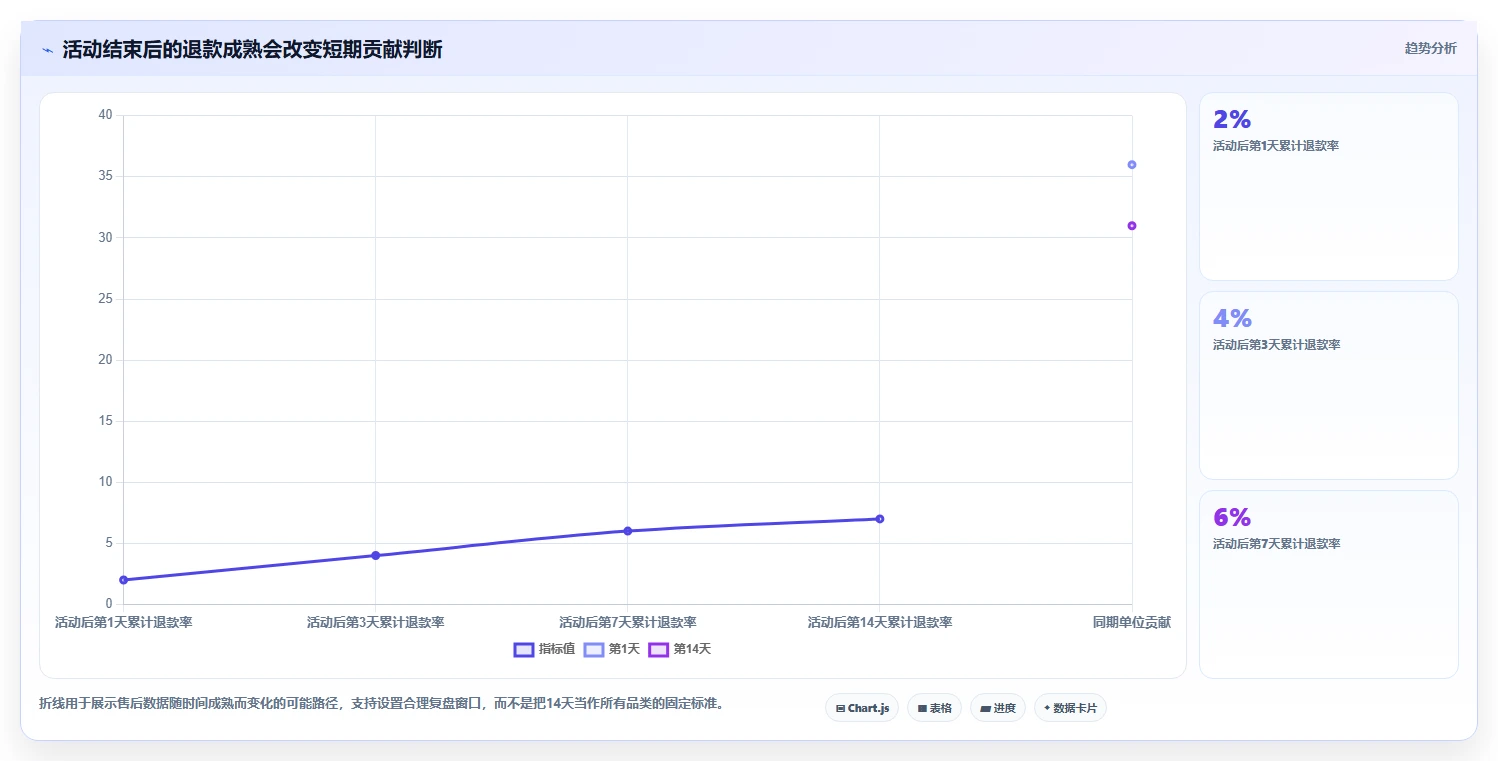
Task: Click the 表格 tag
Action: pyautogui.click(x=934, y=708)
